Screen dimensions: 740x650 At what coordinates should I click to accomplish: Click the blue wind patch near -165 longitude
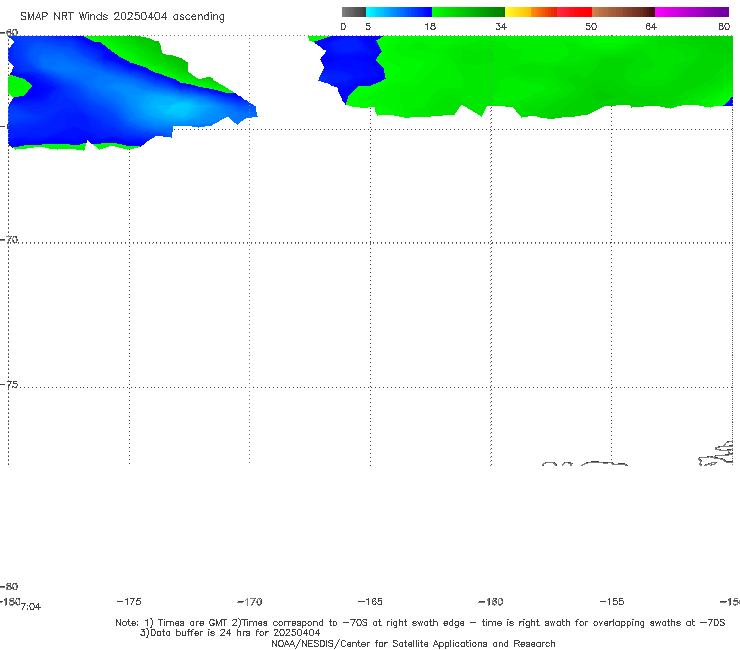(x=352, y=64)
